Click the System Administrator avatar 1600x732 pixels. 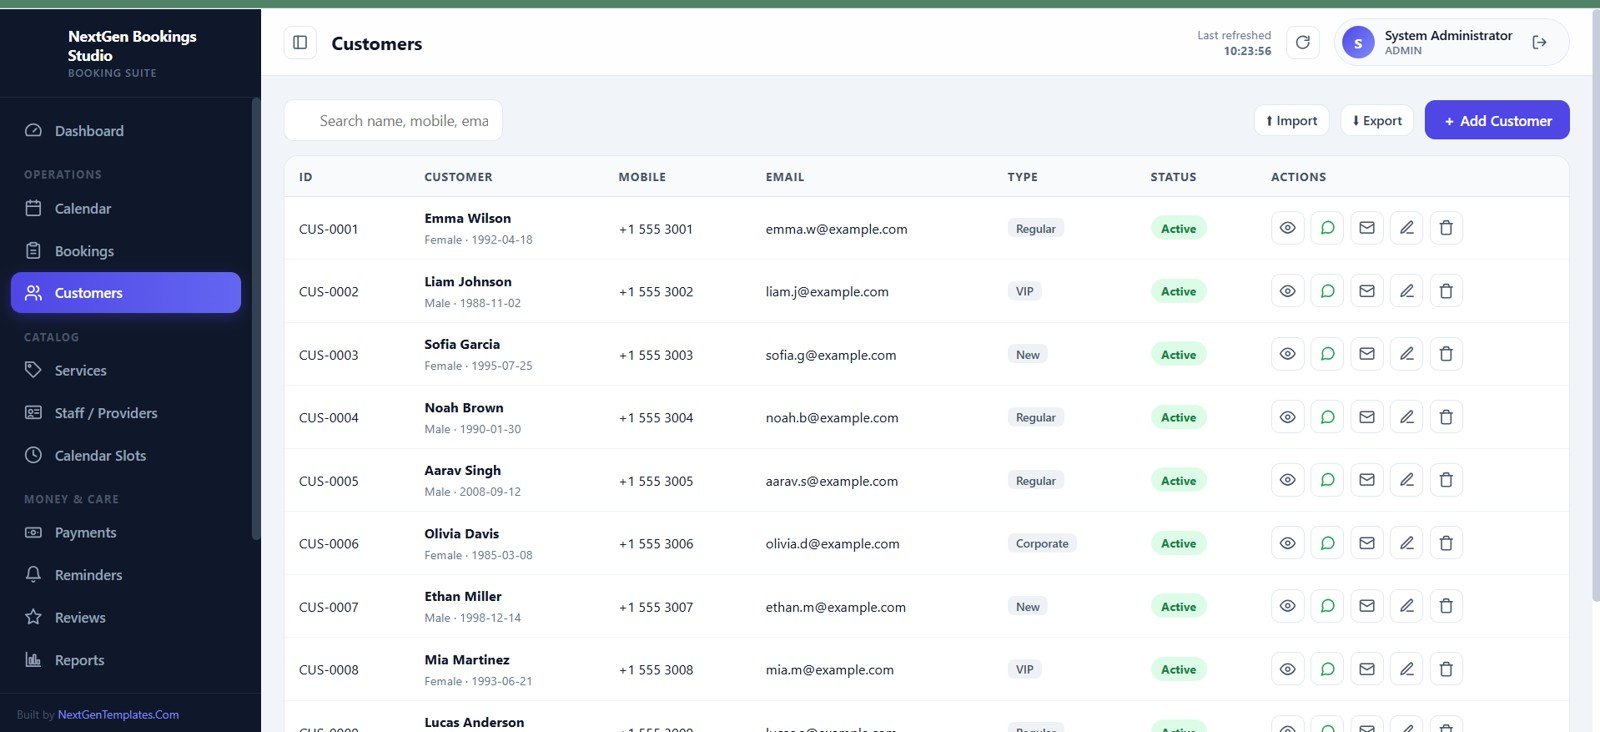tap(1358, 43)
